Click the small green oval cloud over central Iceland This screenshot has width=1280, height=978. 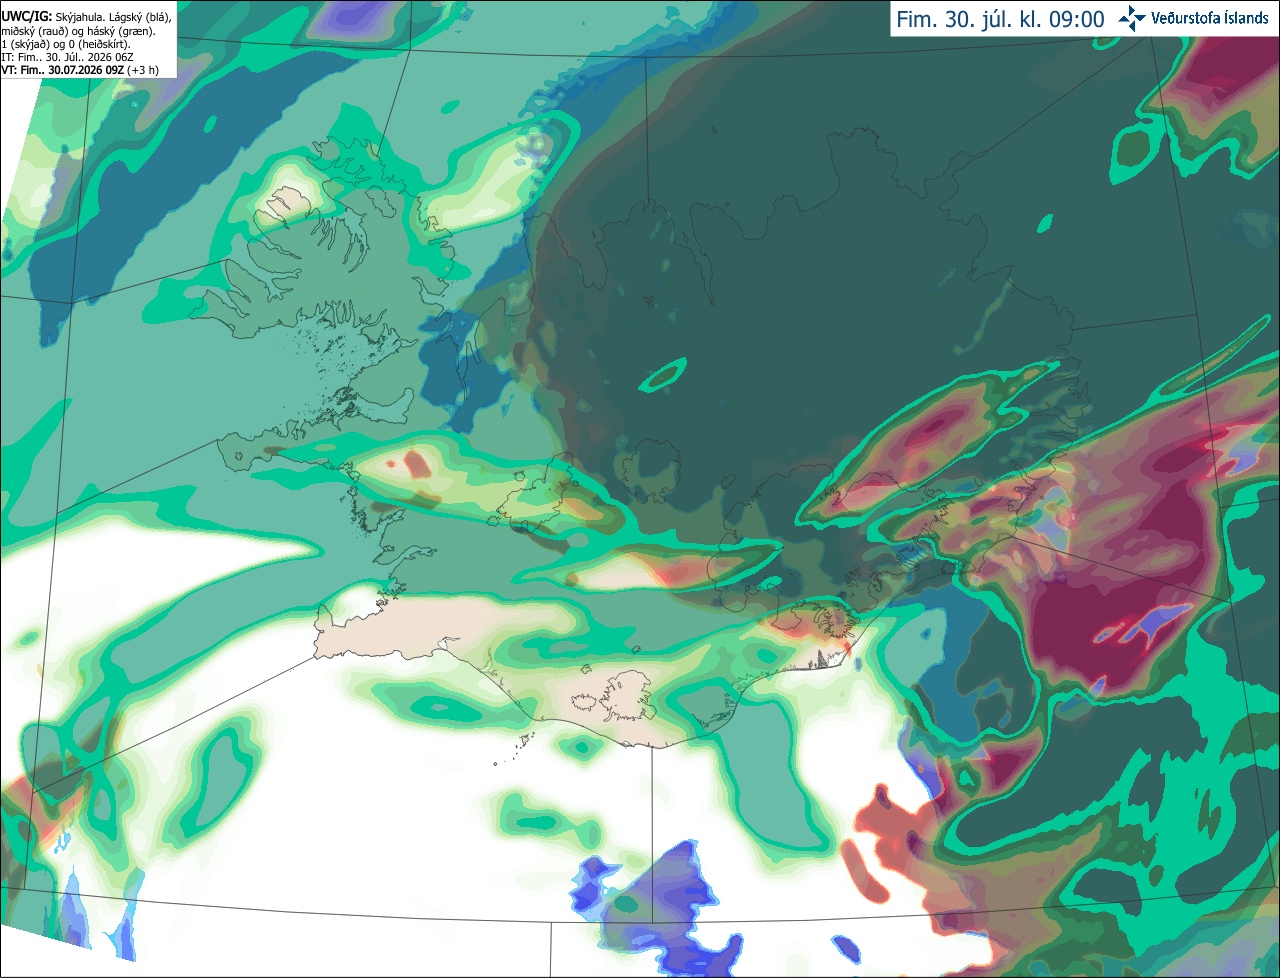tap(663, 374)
